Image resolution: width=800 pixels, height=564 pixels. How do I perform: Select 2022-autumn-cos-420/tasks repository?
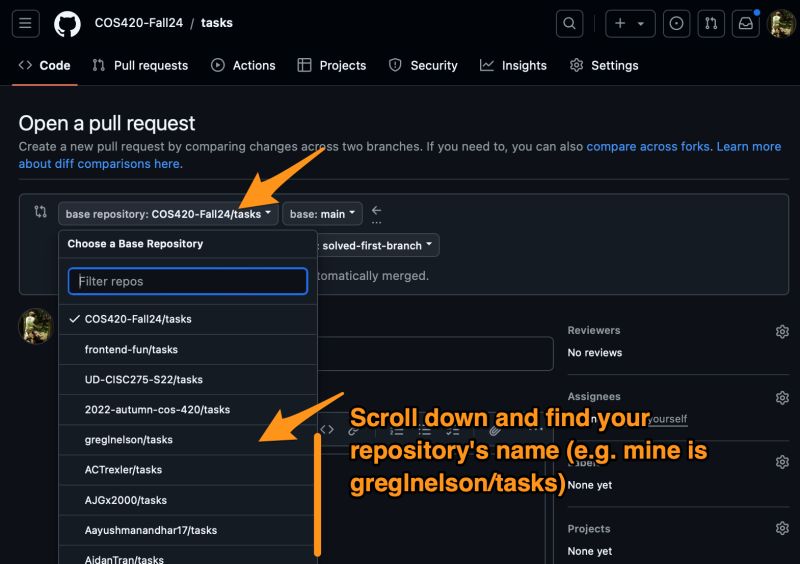click(188, 410)
